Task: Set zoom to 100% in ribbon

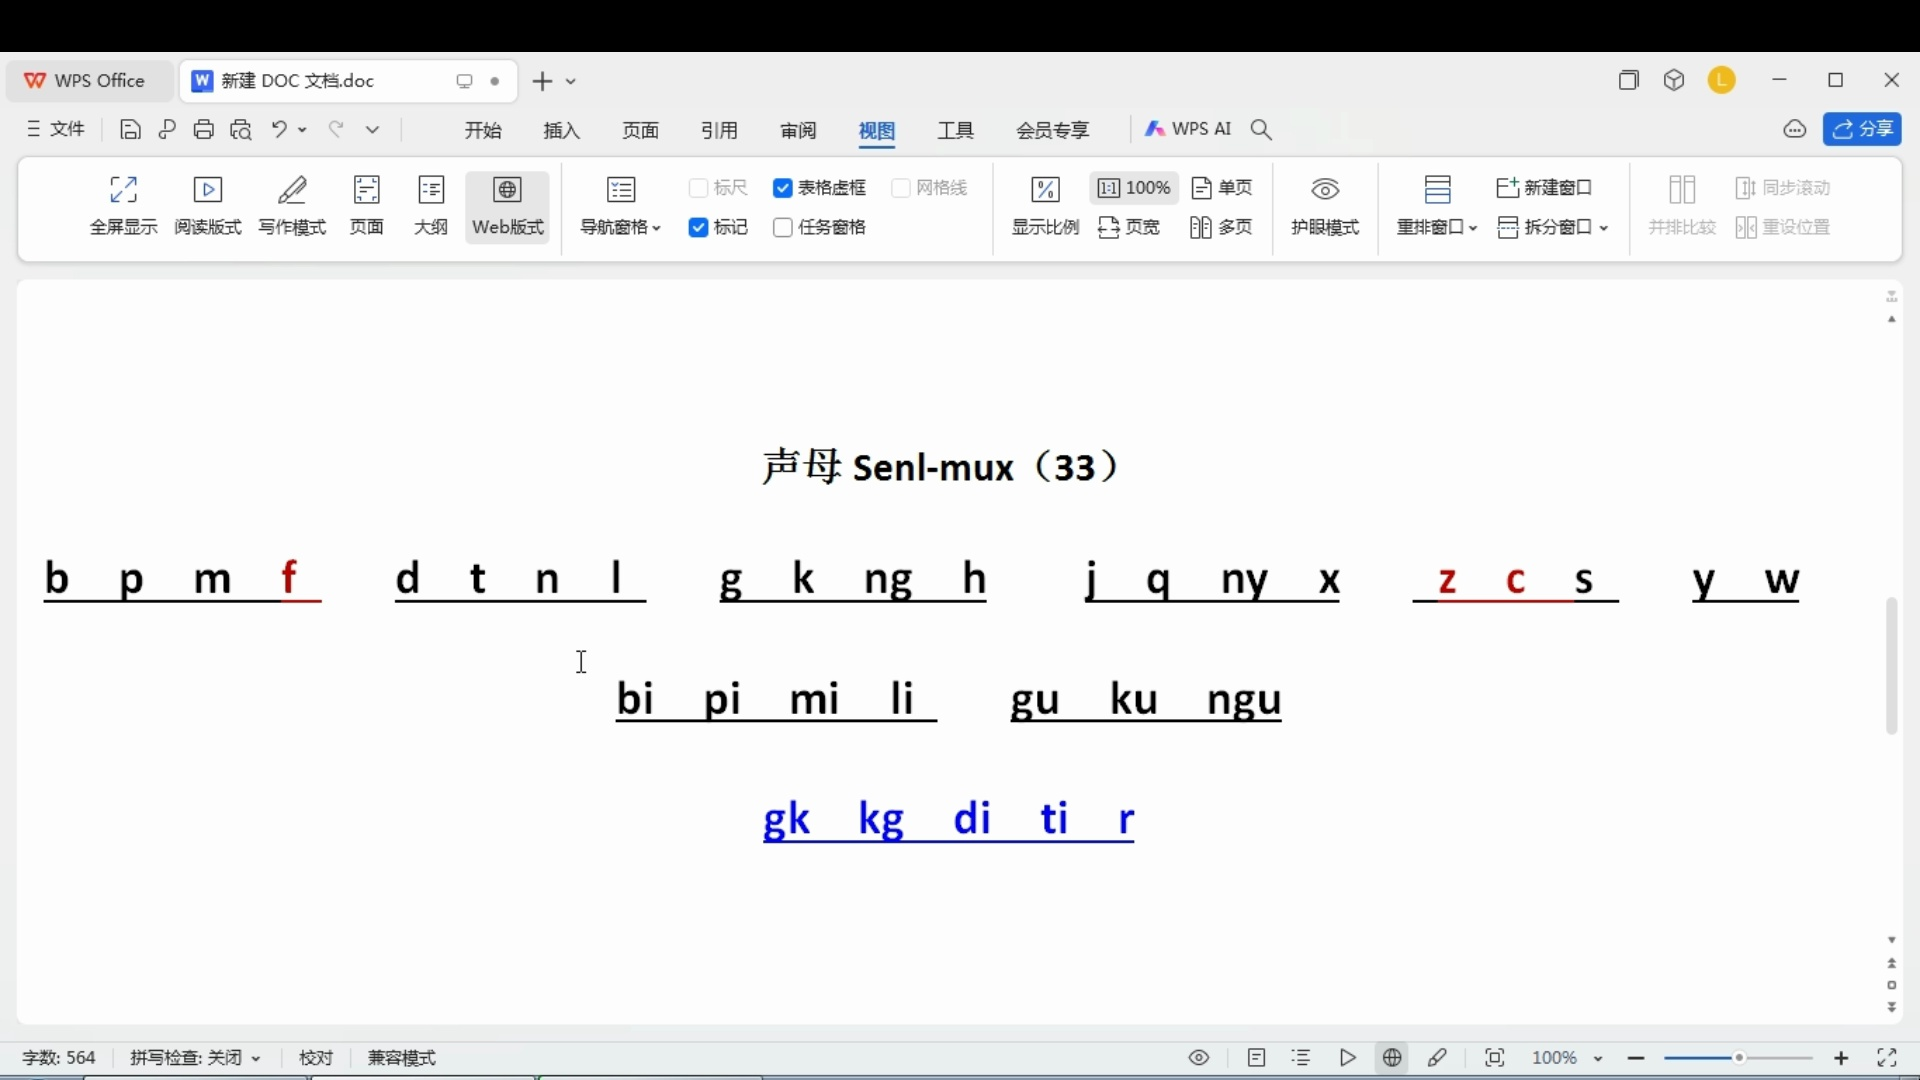Action: [1135, 188]
